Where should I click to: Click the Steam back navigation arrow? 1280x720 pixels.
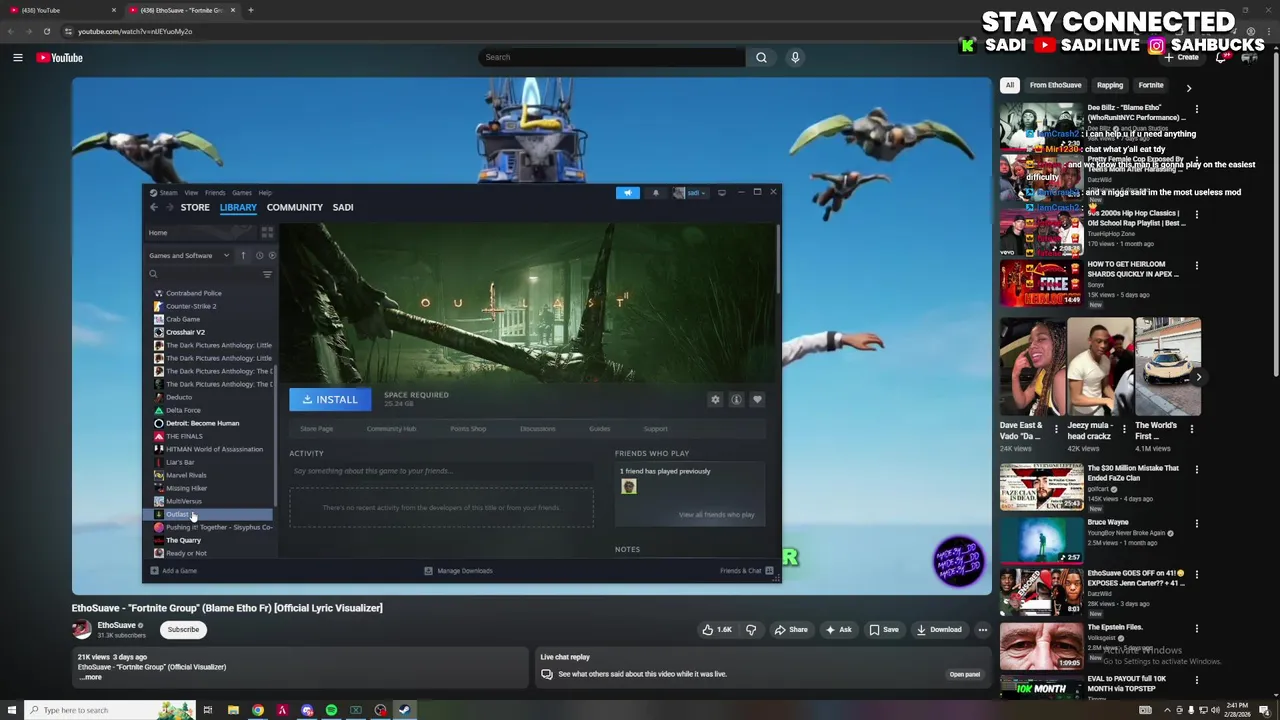[154, 207]
